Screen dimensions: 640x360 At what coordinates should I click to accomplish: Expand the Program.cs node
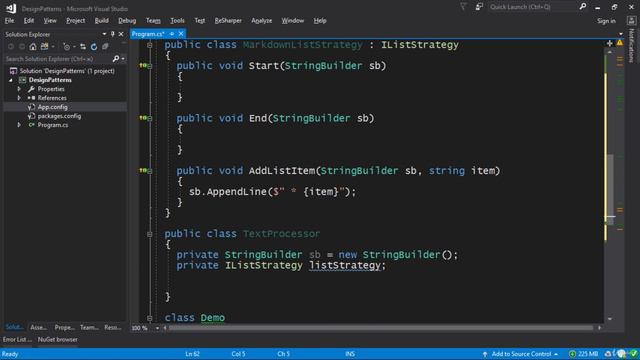click(x=19, y=125)
